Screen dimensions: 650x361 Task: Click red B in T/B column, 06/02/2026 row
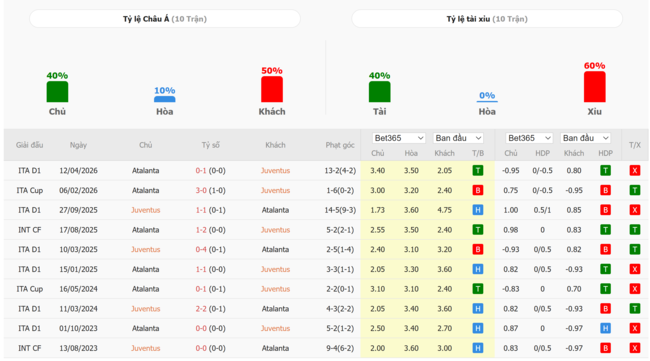click(x=478, y=190)
